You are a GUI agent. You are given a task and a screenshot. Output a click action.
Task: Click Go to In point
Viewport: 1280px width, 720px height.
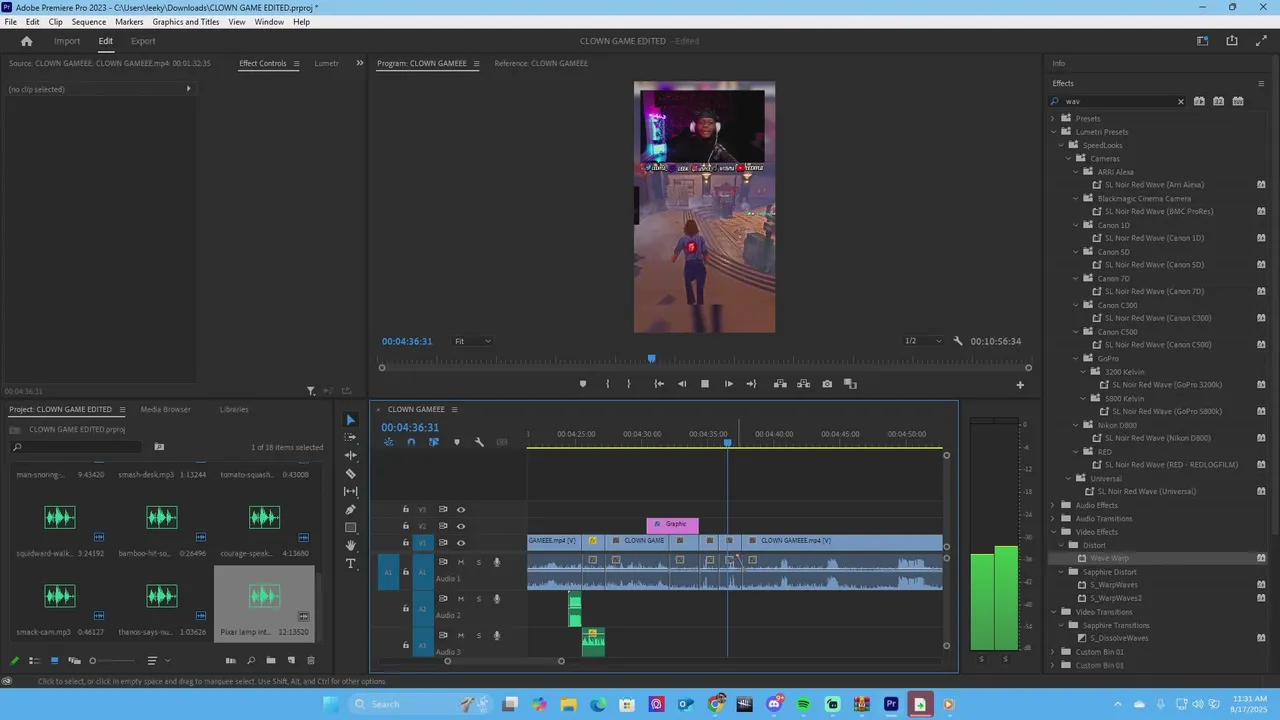659,384
